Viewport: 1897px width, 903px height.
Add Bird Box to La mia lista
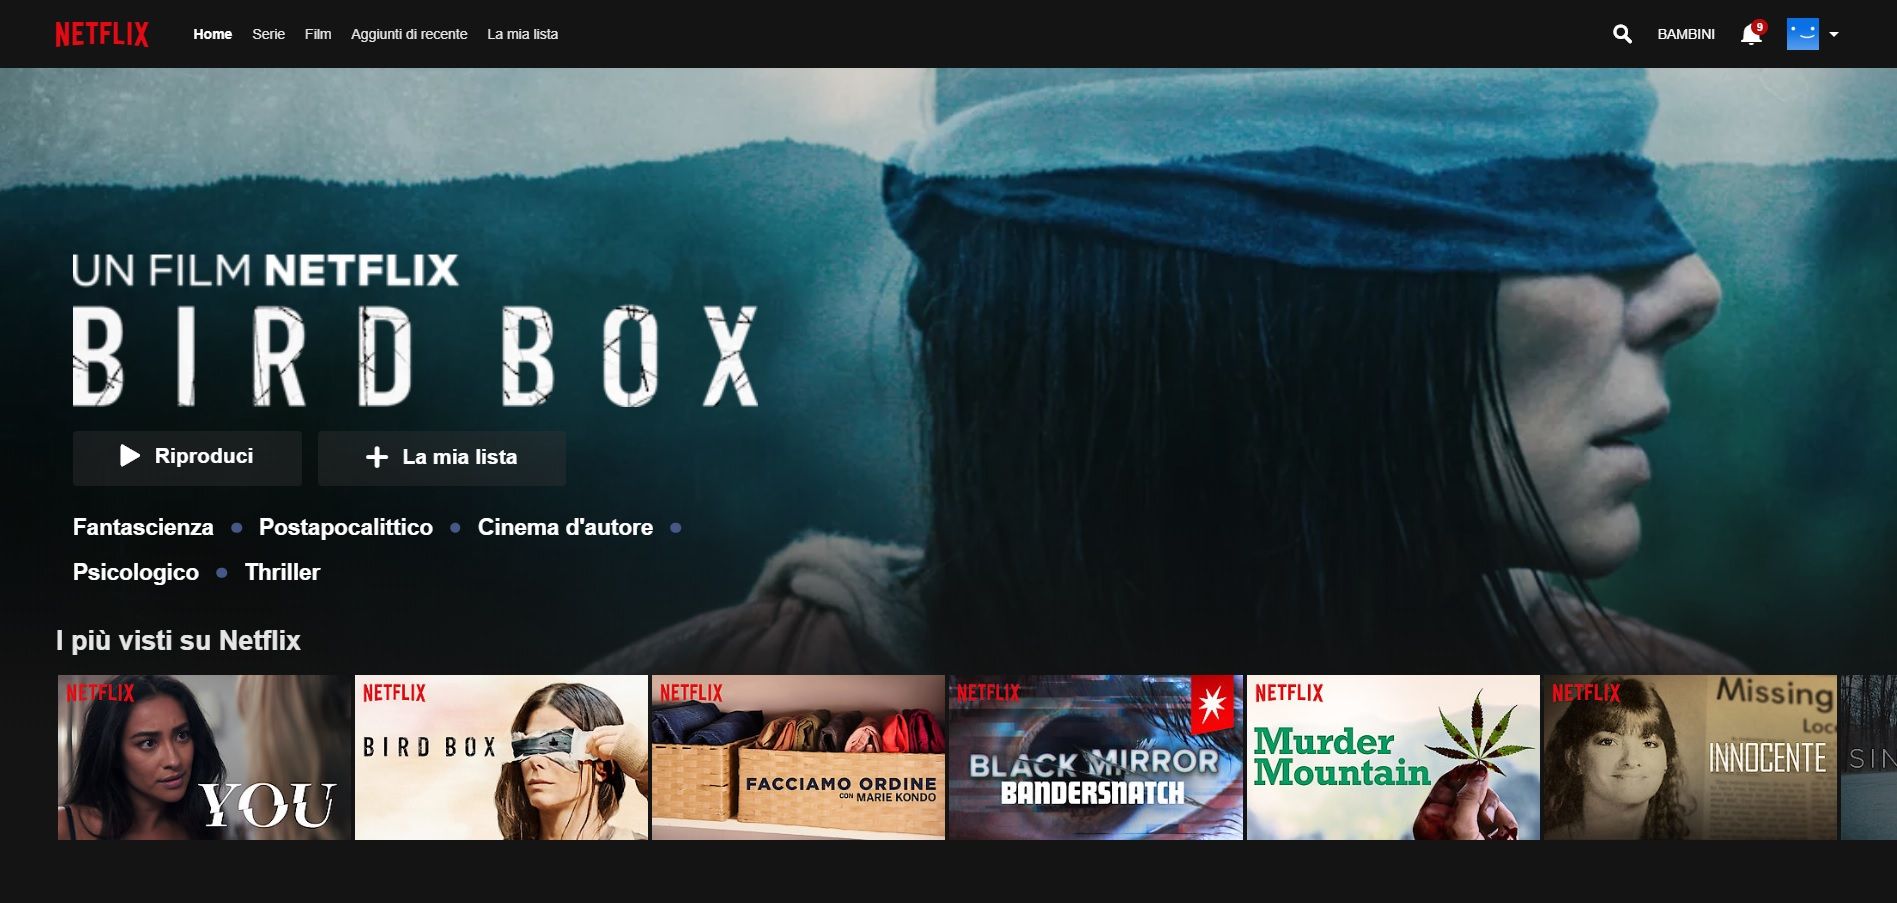[x=442, y=458]
